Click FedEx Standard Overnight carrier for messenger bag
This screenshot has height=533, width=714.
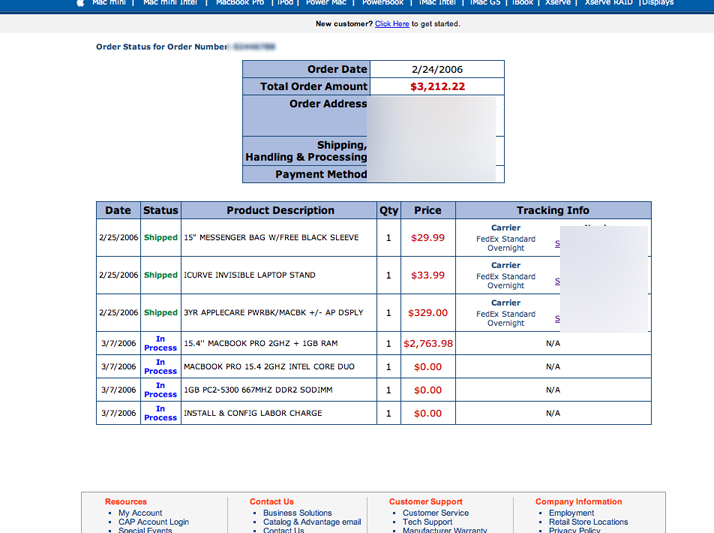[x=506, y=243]
